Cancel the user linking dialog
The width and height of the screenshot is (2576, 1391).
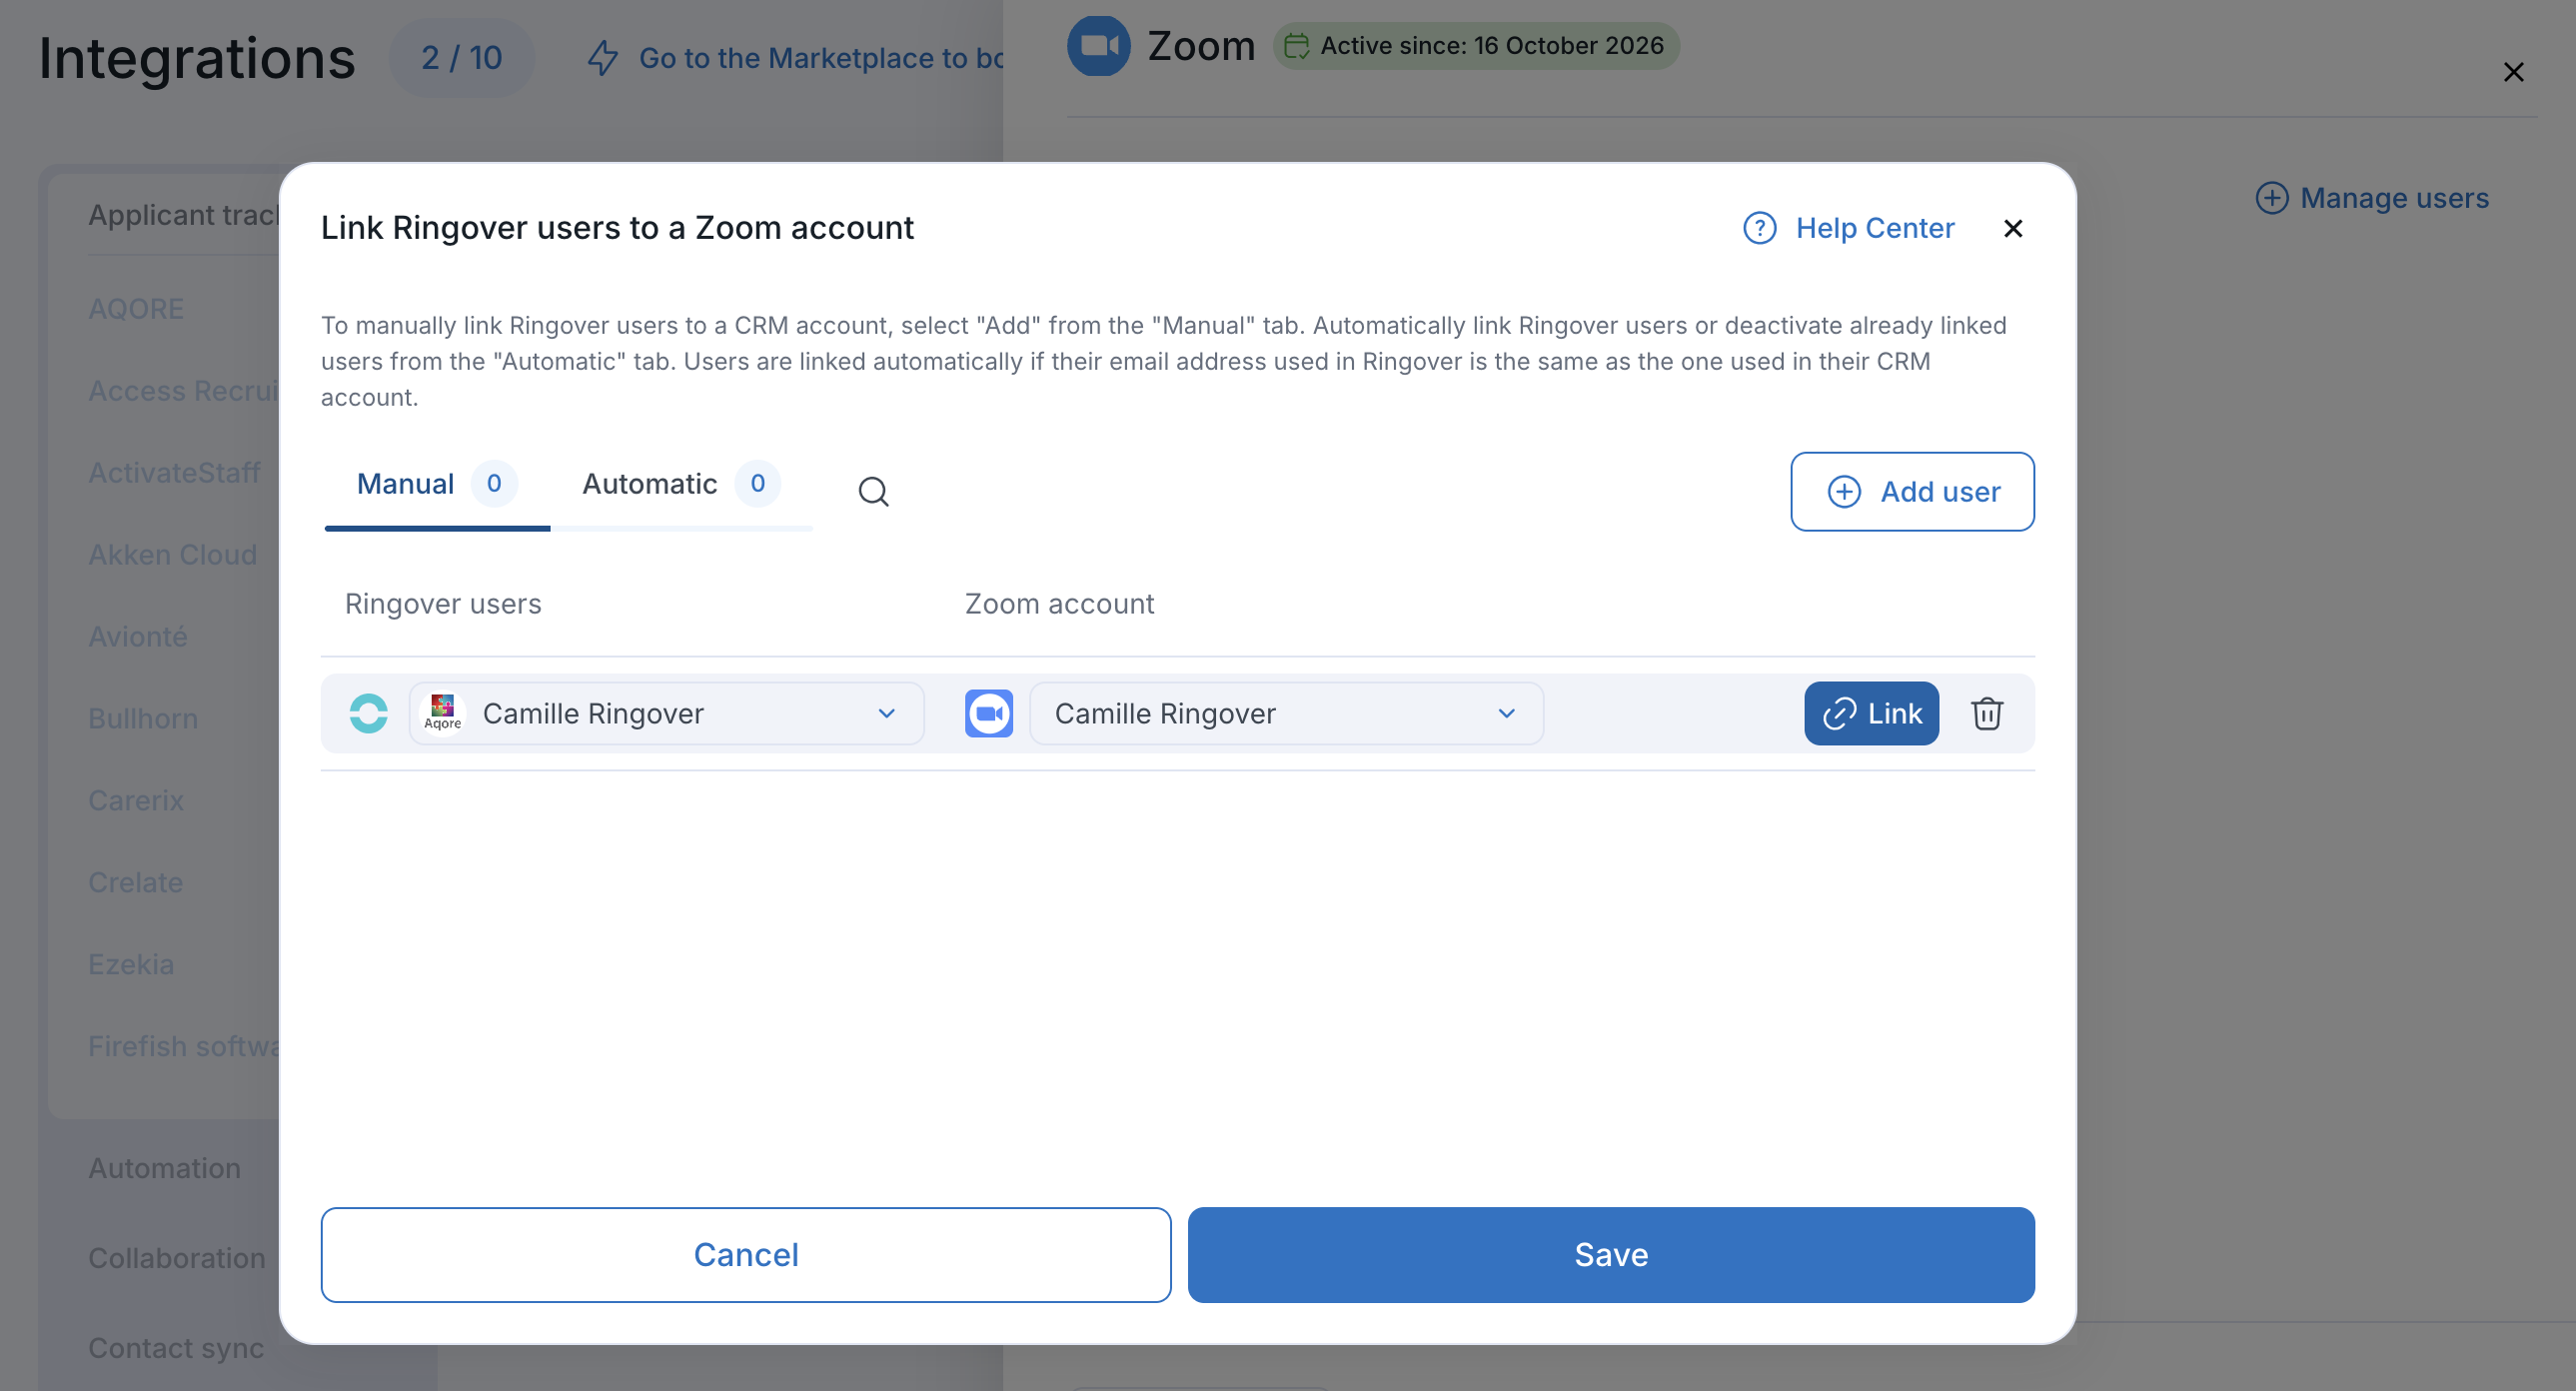click(x=746, y=1254)
